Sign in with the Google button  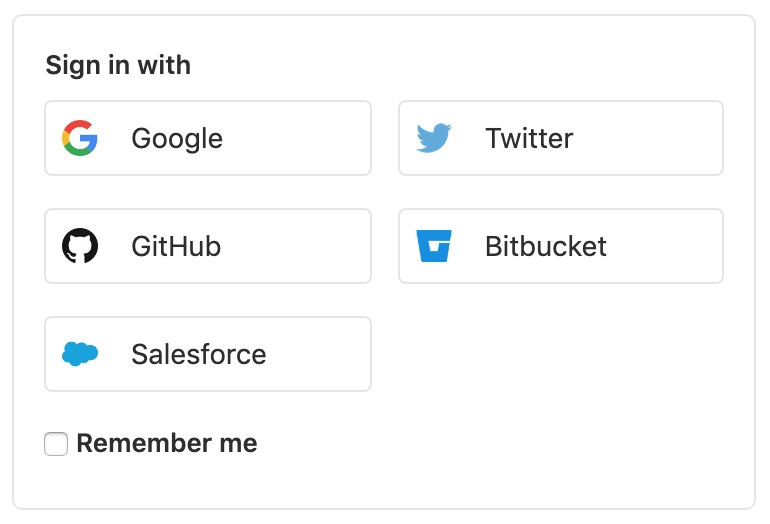tap(208, 138)
